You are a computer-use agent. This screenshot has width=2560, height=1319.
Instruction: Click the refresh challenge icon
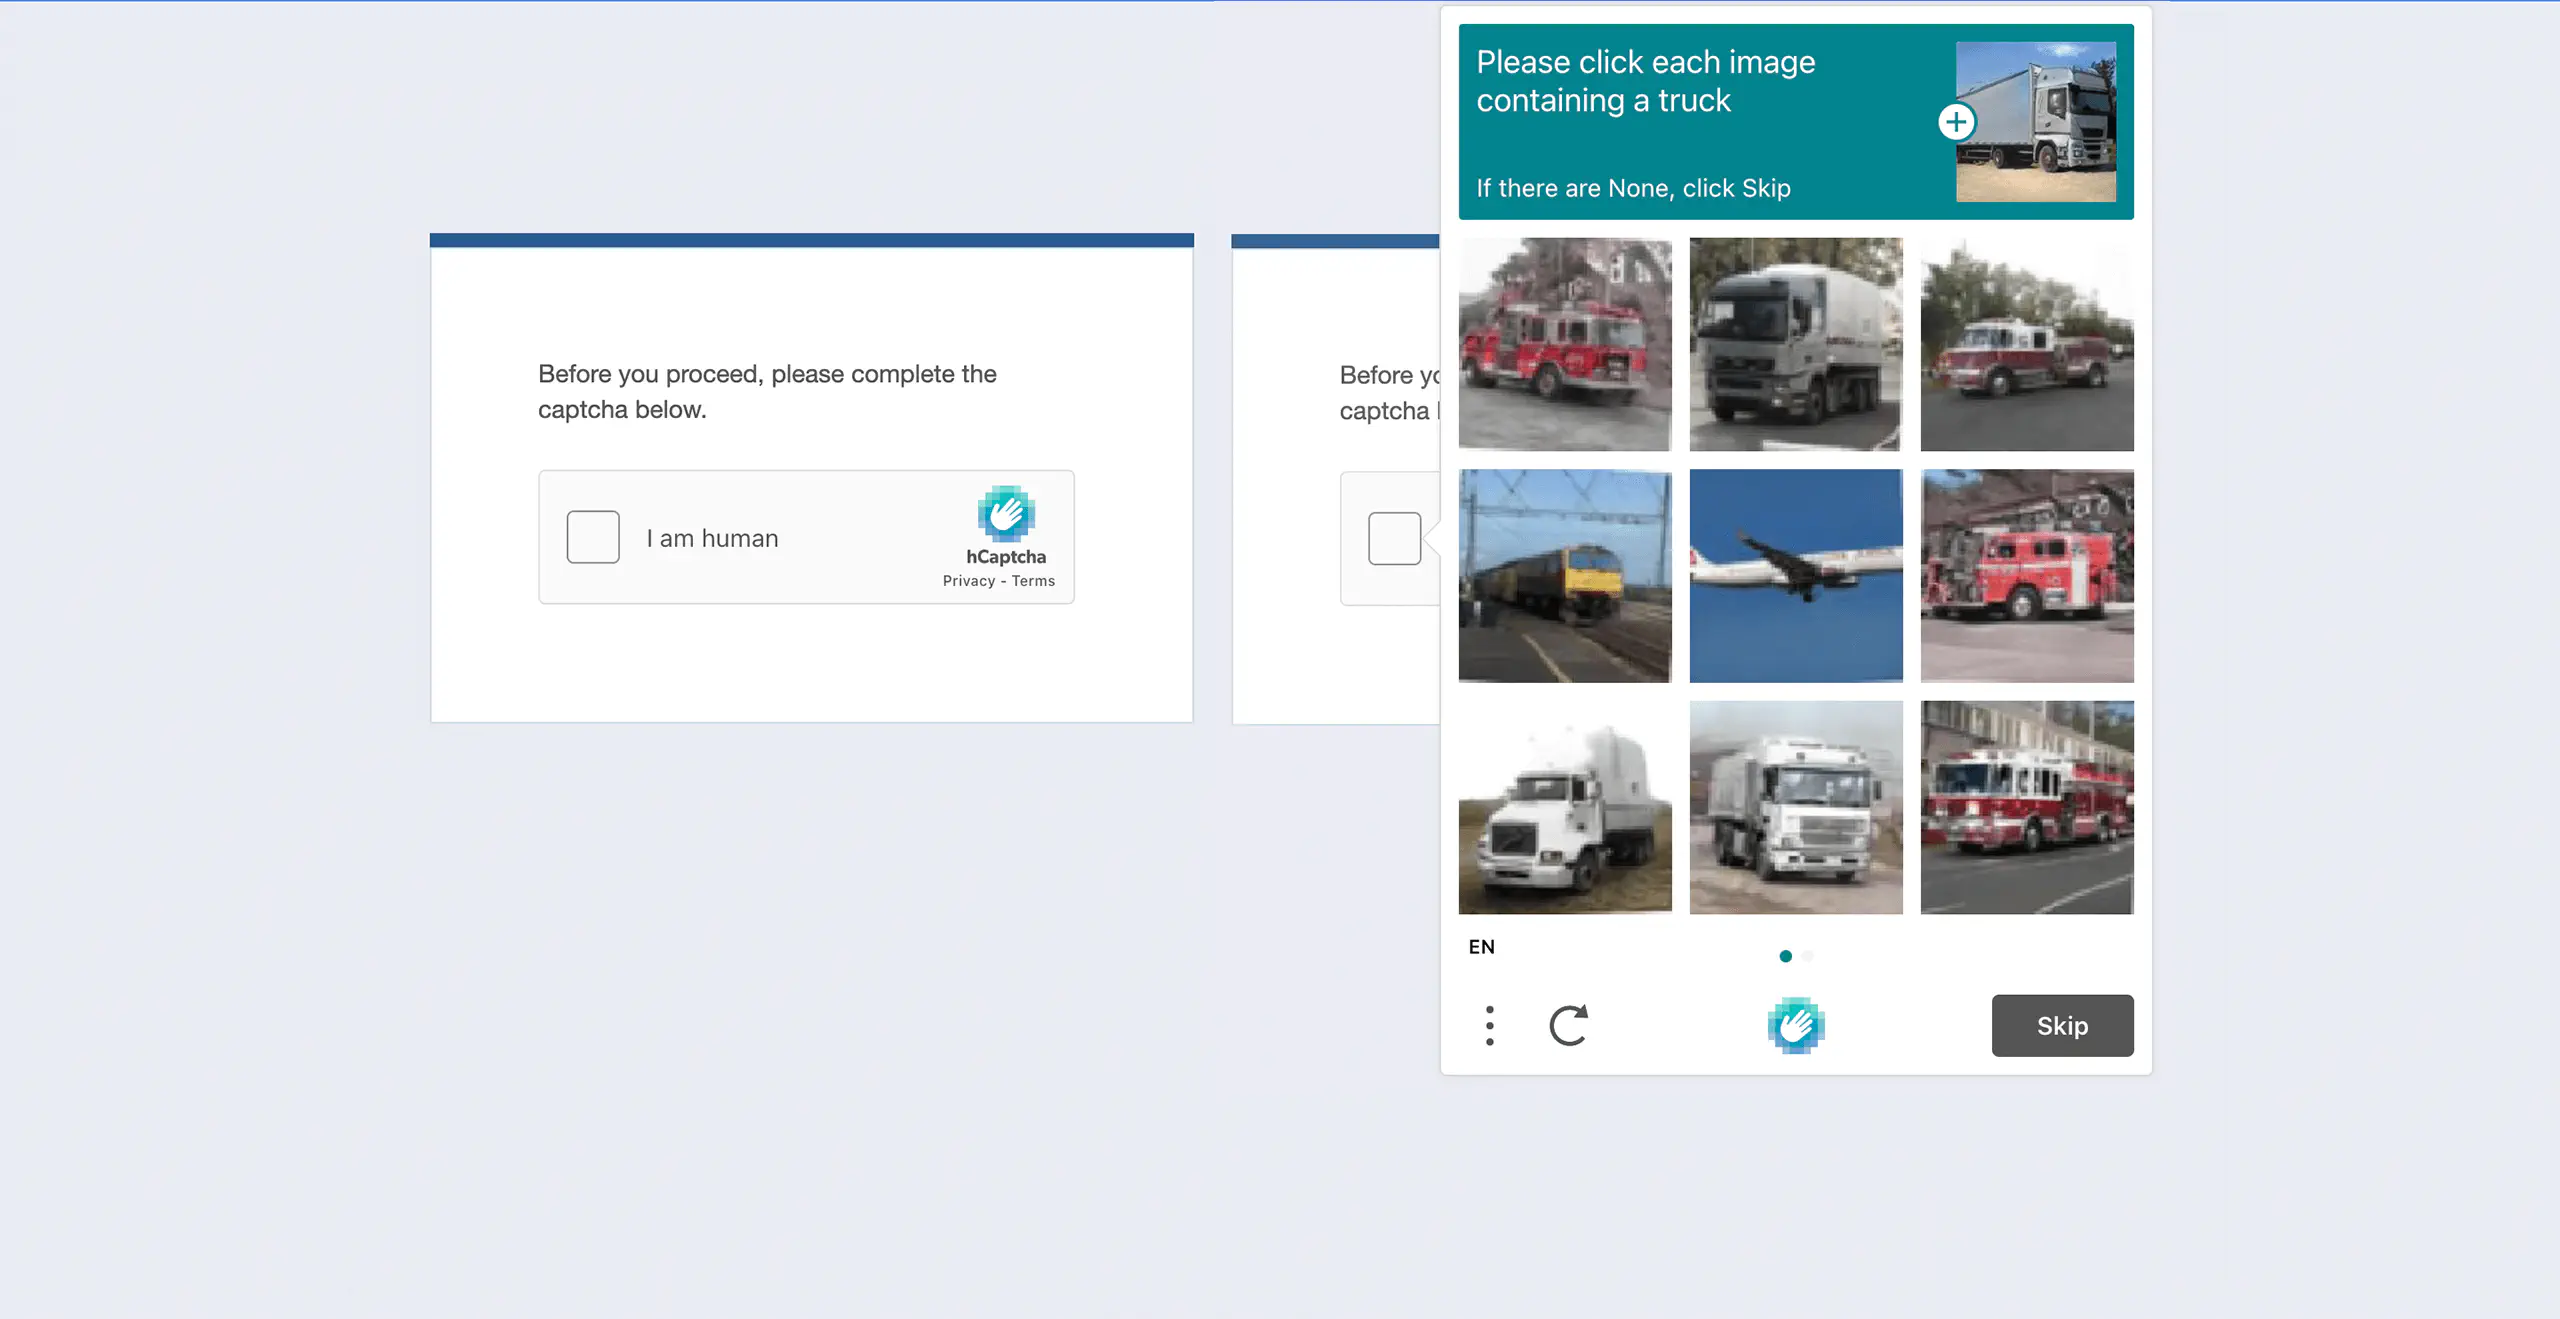click(x=1568, y=1025)
